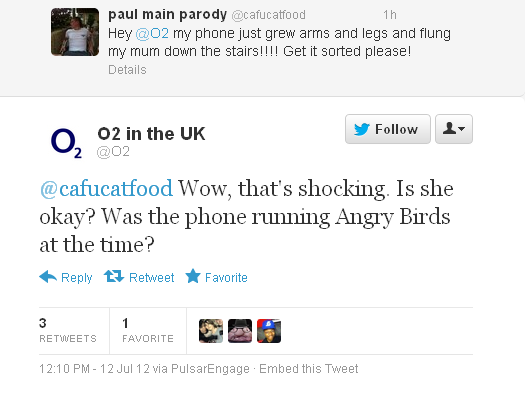Open the @cafucatfood mention in O2's reply
526x396 pixels.
coord(106,188)
